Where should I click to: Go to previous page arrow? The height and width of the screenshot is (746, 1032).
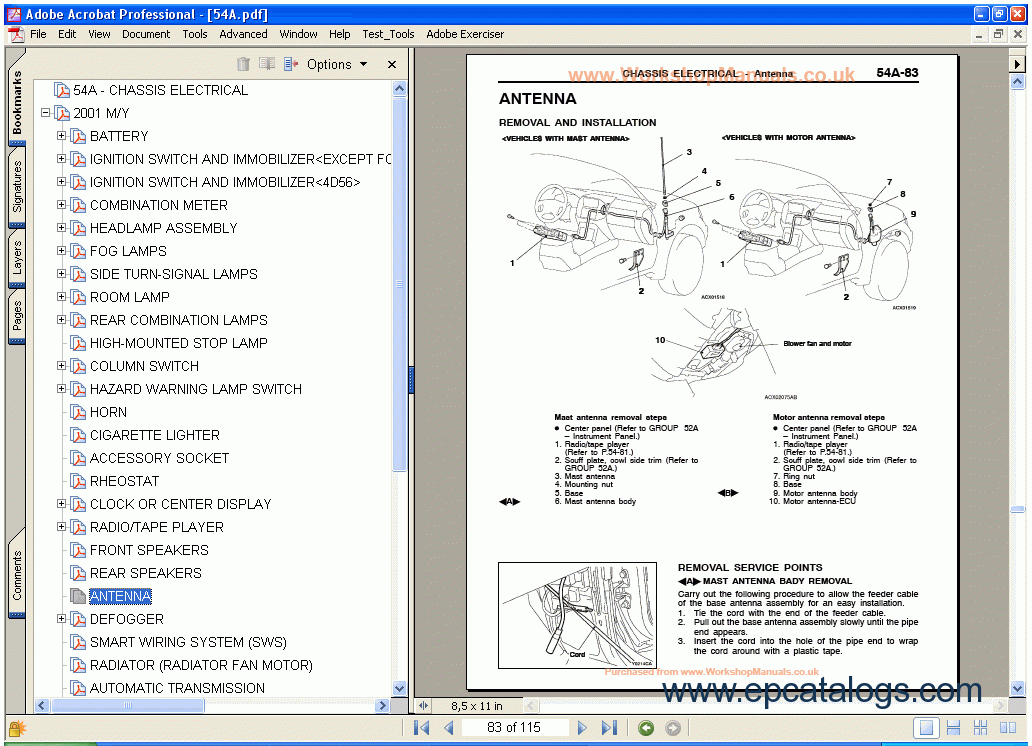[x=449, y=728]
